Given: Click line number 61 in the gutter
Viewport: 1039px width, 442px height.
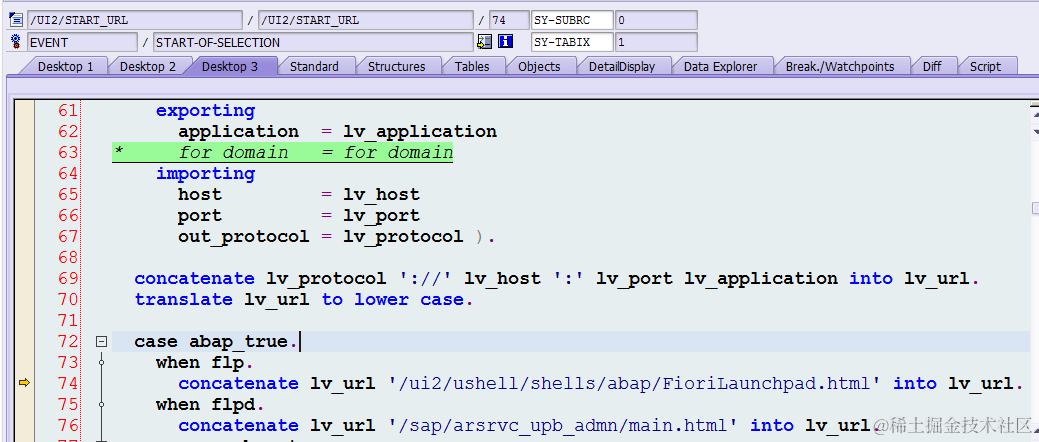Looking at the screenshot, I should coord(68,111).
